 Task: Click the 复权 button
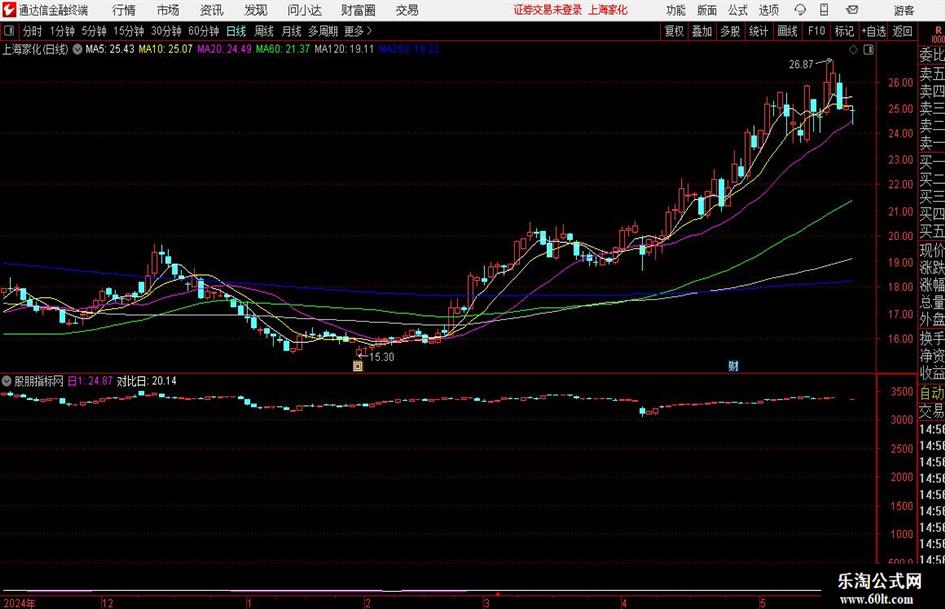click(x=673, y=31)
